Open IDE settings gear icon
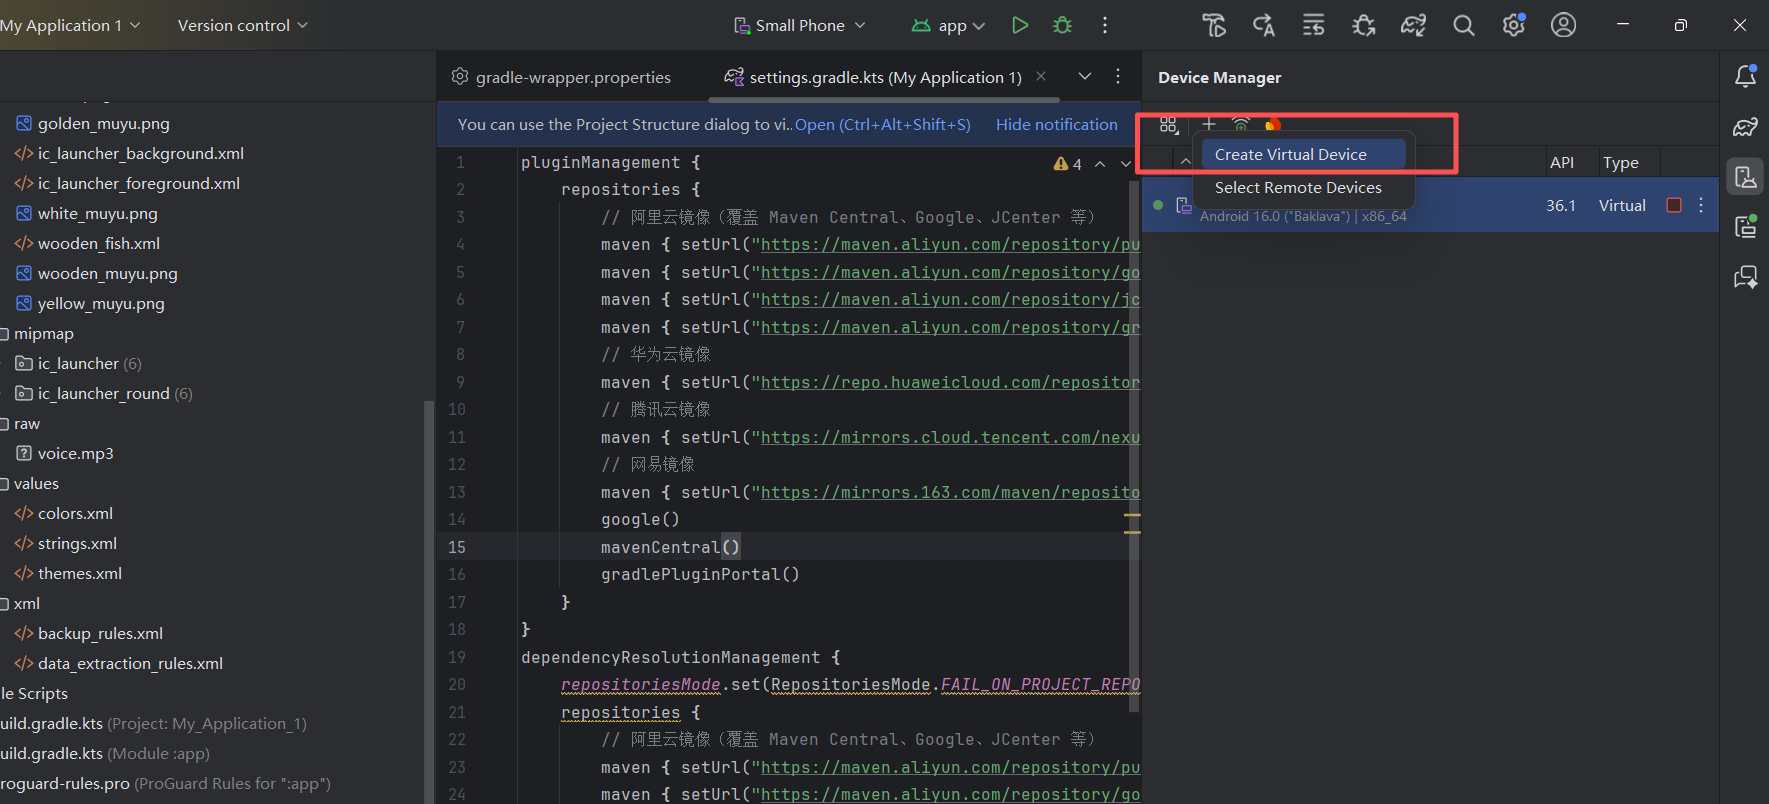This screenshot has height=804, width=1769. [x=1513, y=25]
